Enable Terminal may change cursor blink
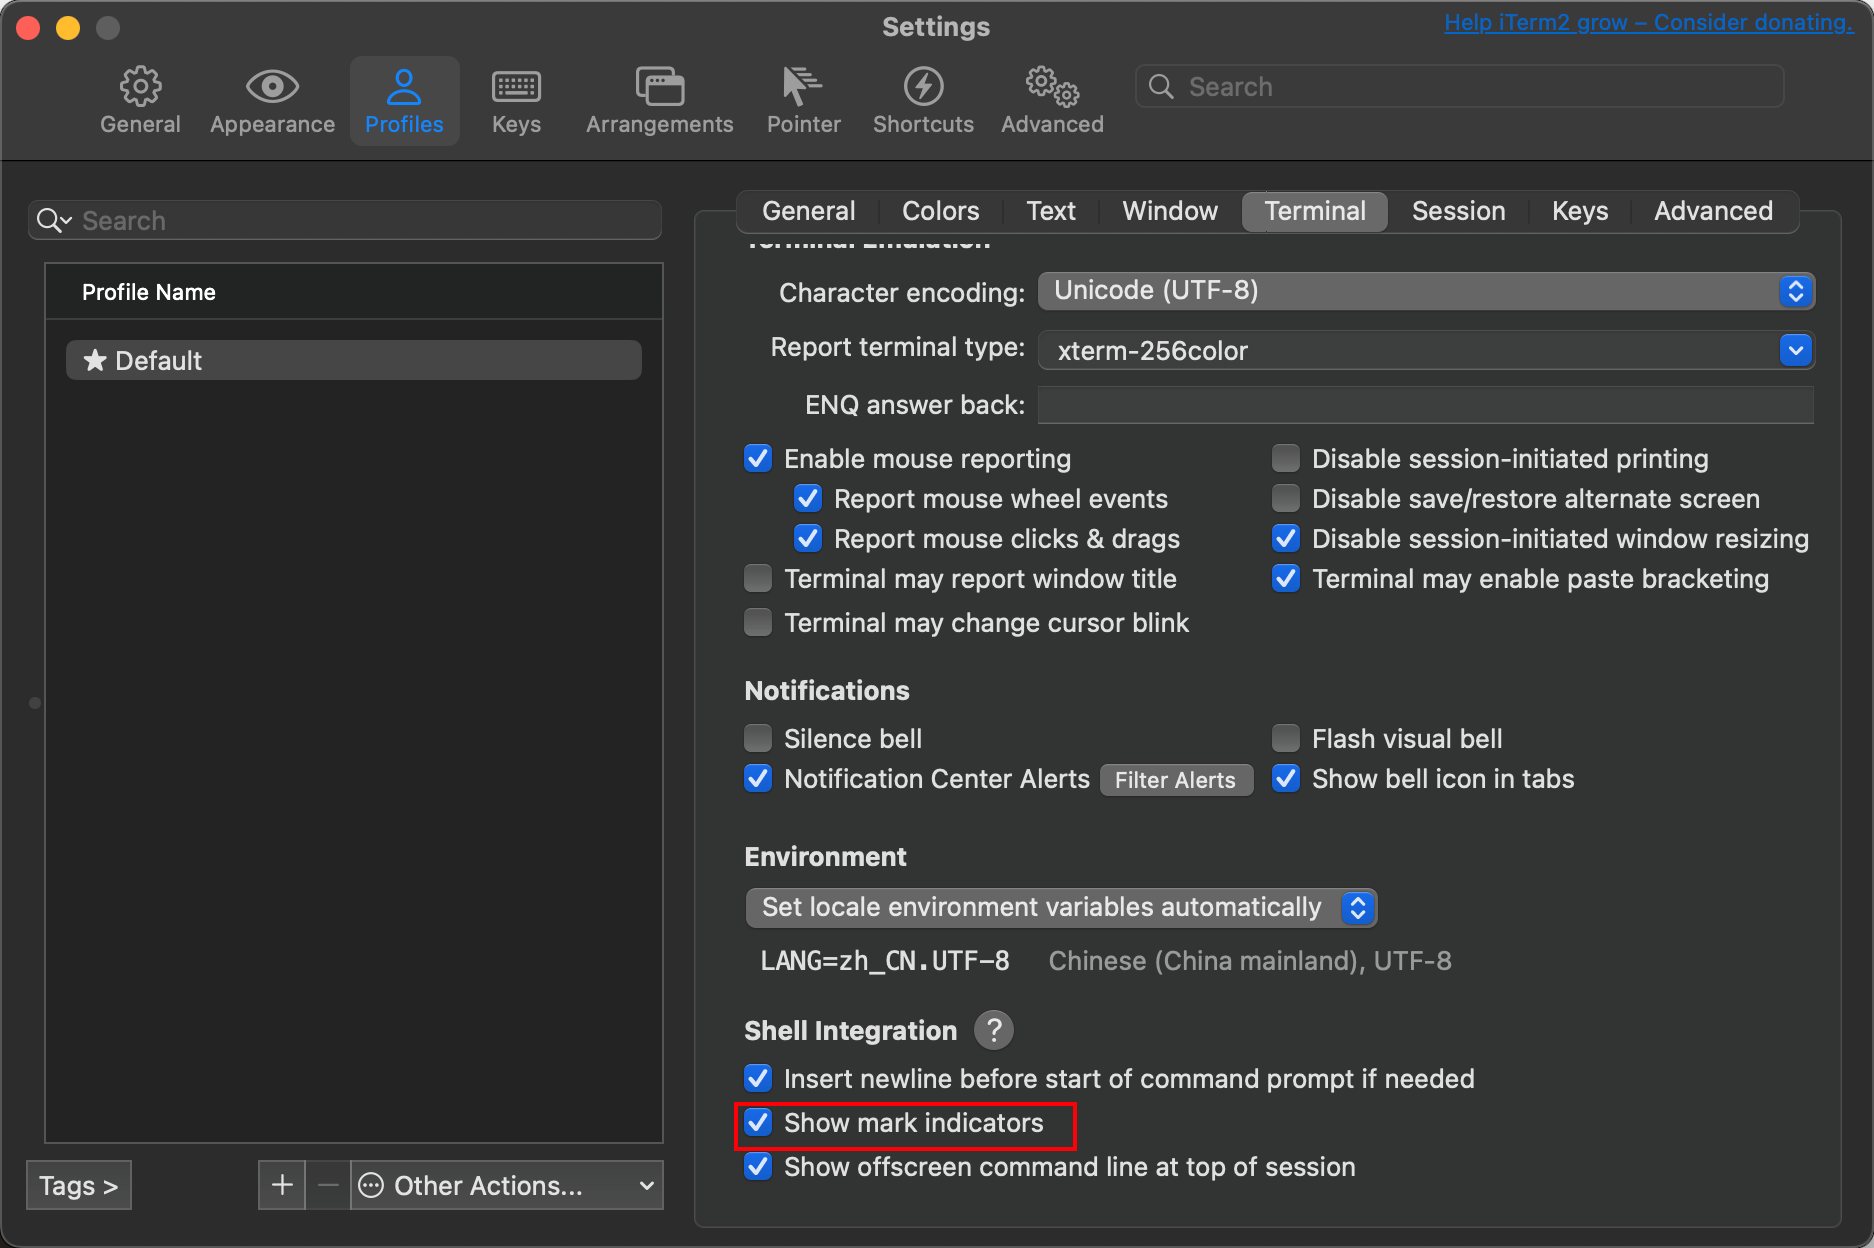The width and height of the screenshot is (1874, 1248). [x=758, y=623]
